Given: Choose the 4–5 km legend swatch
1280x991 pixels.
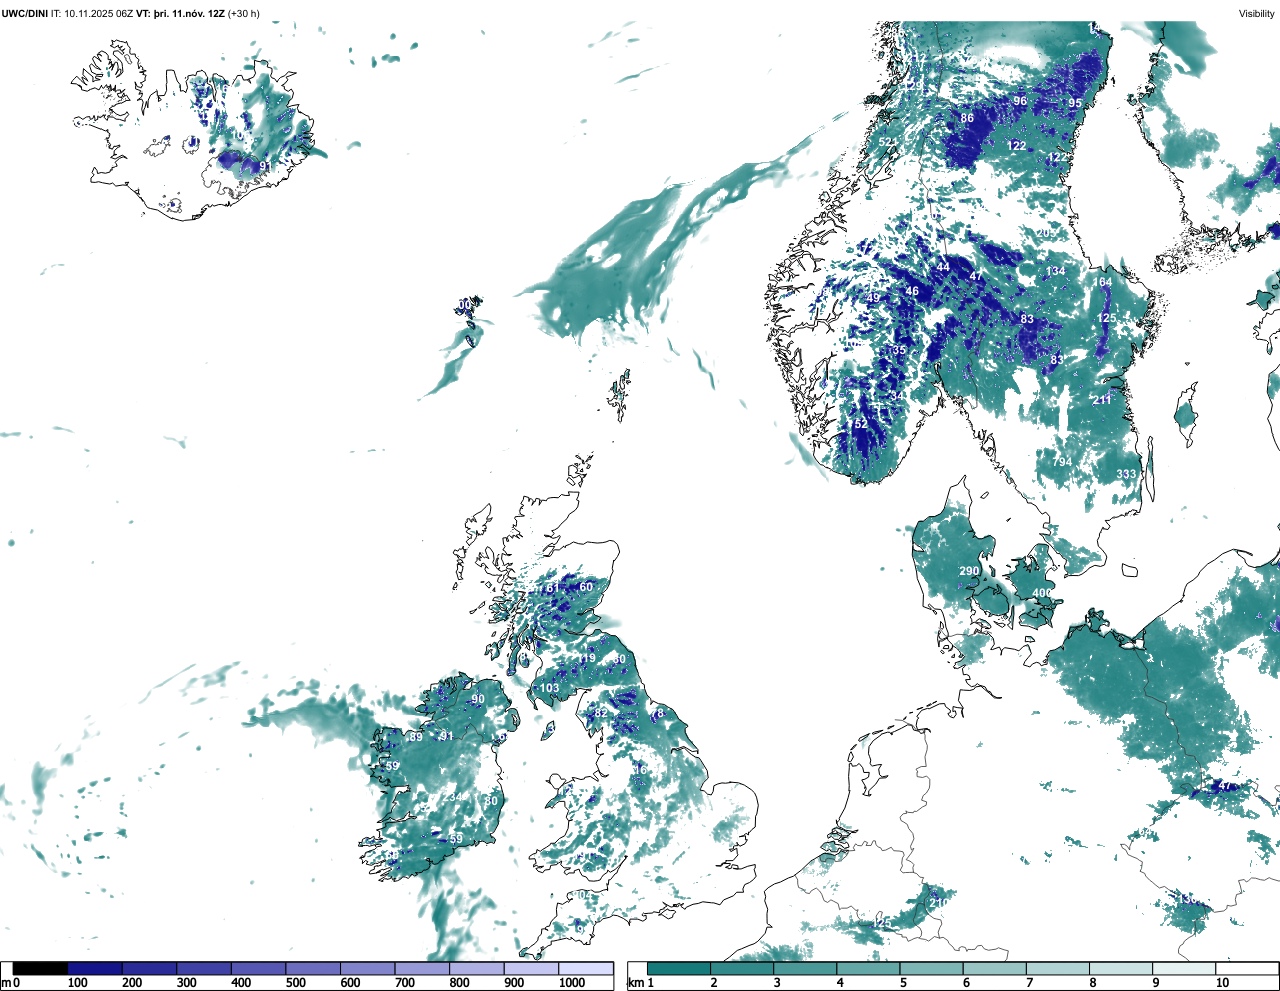Looking at the screenshot, I should [868, 969].
